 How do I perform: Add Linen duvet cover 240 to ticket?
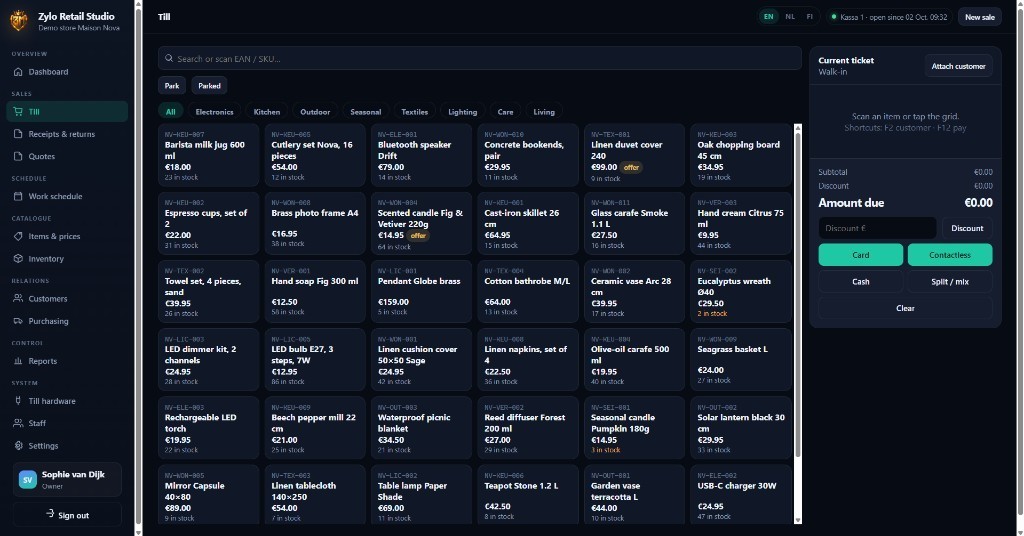tap(634, 155)
